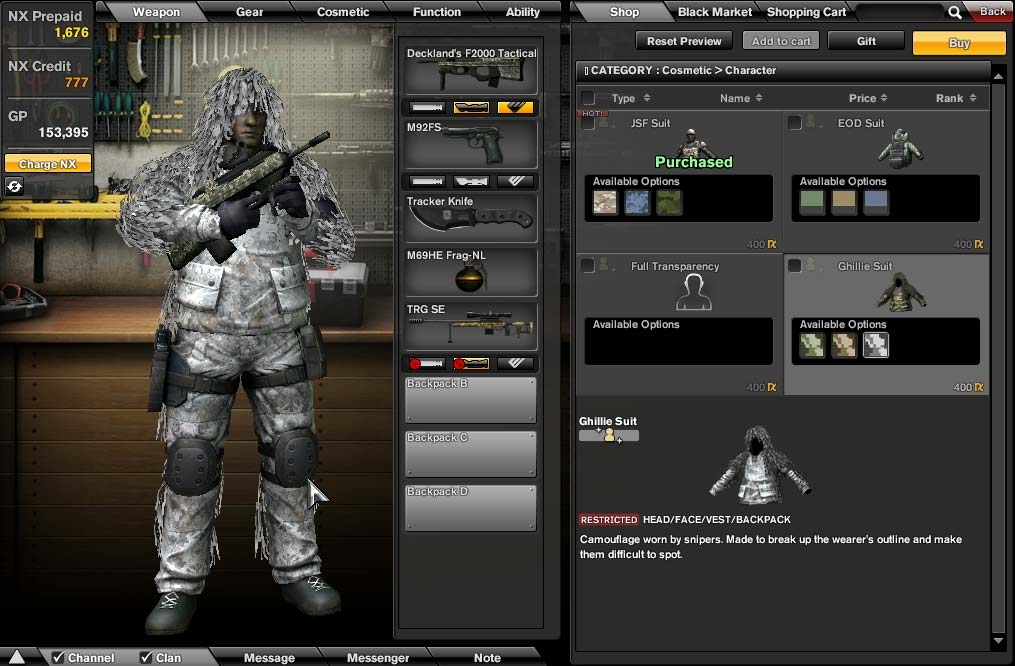Sort items by Name column
This screenshot has height=666, width=1015.
point(740,98)
